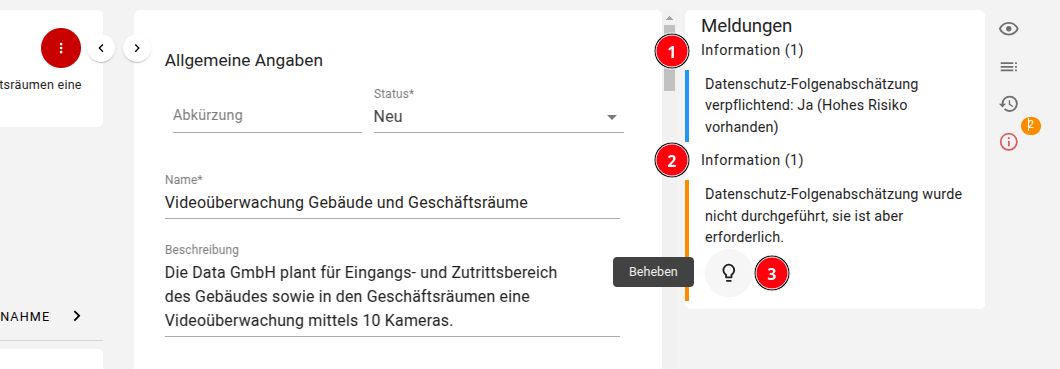
Task: Click into the Beschreibung text area
Action: click(x=392, y=297)
